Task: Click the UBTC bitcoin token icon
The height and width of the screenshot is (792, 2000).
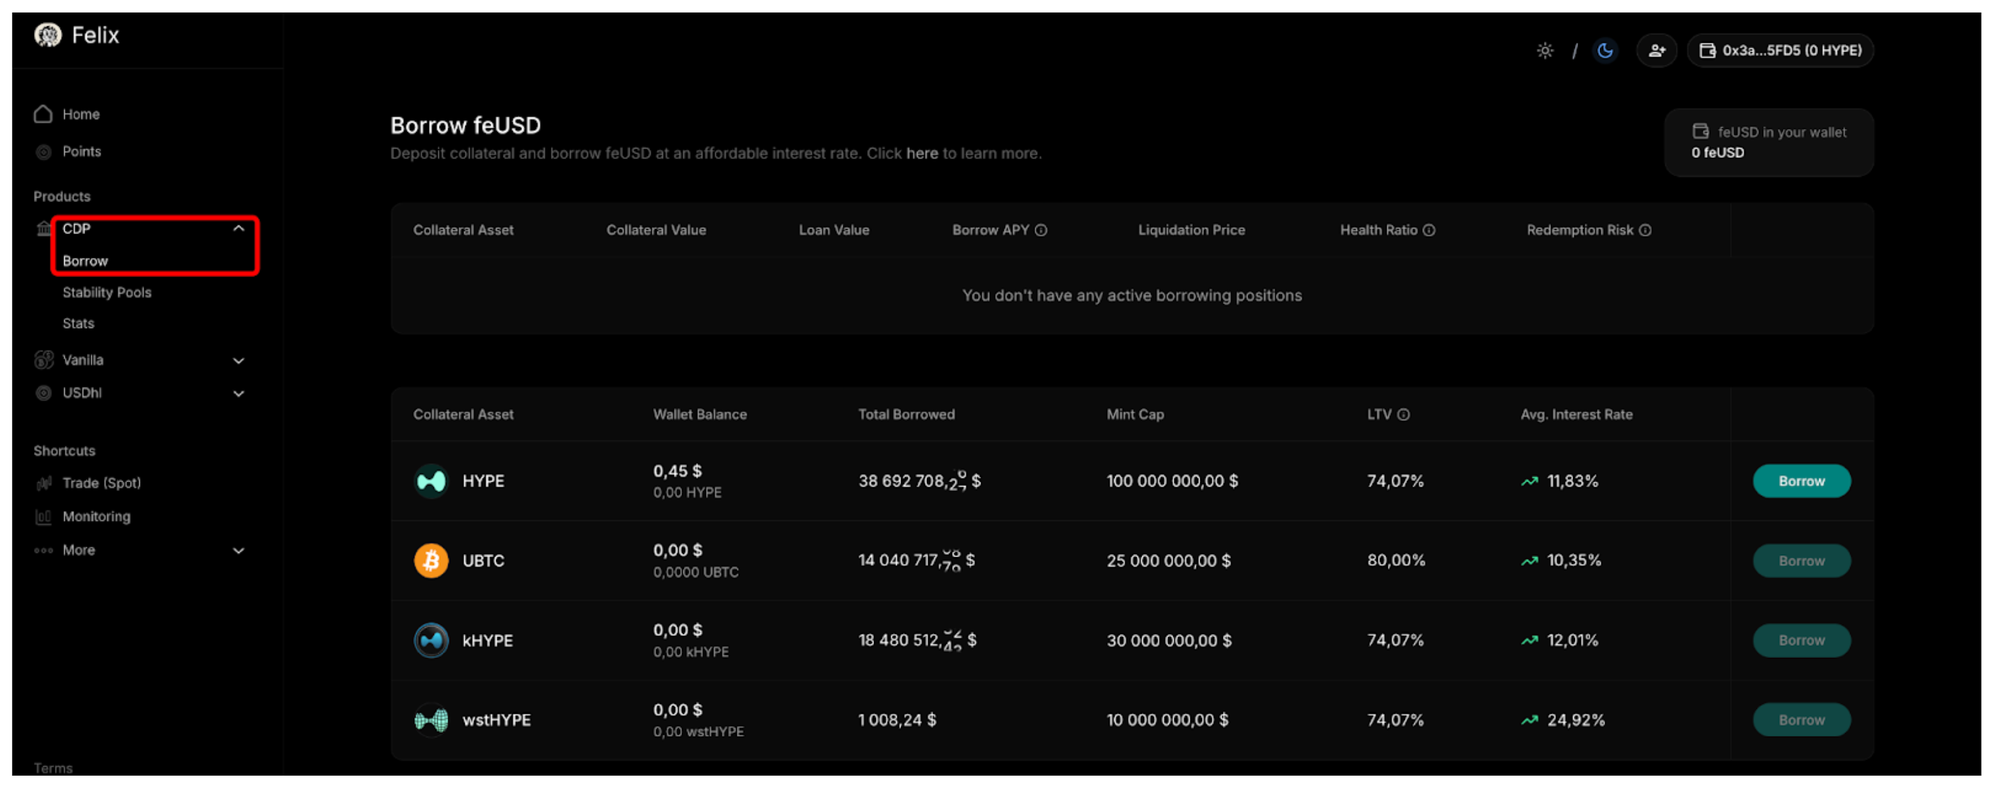Action: pyautogui.click(x=431, y=561)
